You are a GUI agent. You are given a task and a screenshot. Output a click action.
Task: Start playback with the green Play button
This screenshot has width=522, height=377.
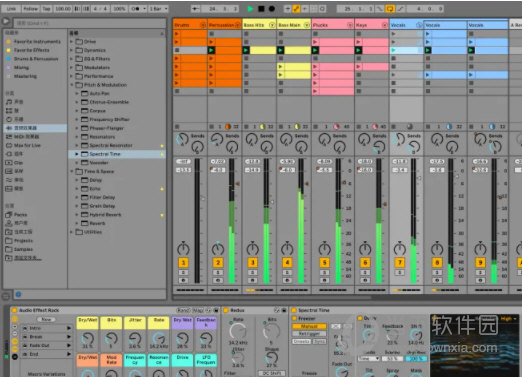[250, 9]
